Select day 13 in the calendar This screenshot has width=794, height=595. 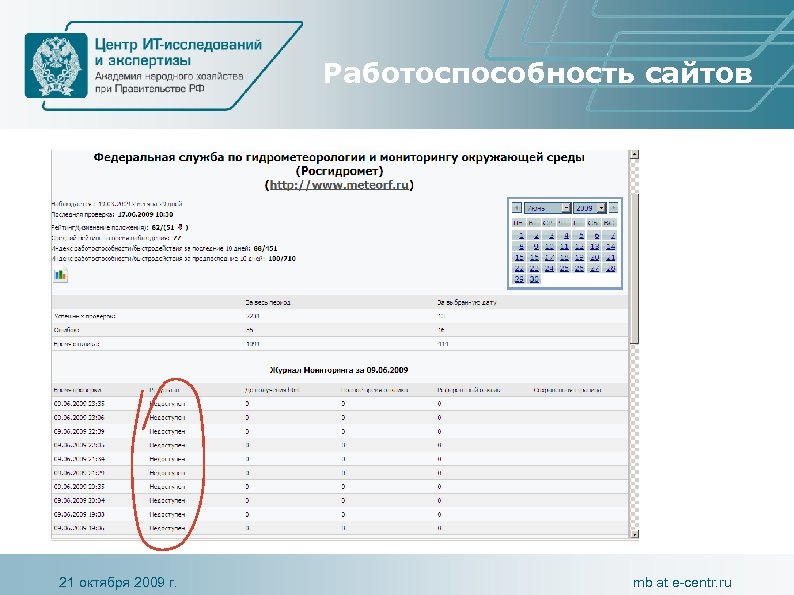click(594, 247)
